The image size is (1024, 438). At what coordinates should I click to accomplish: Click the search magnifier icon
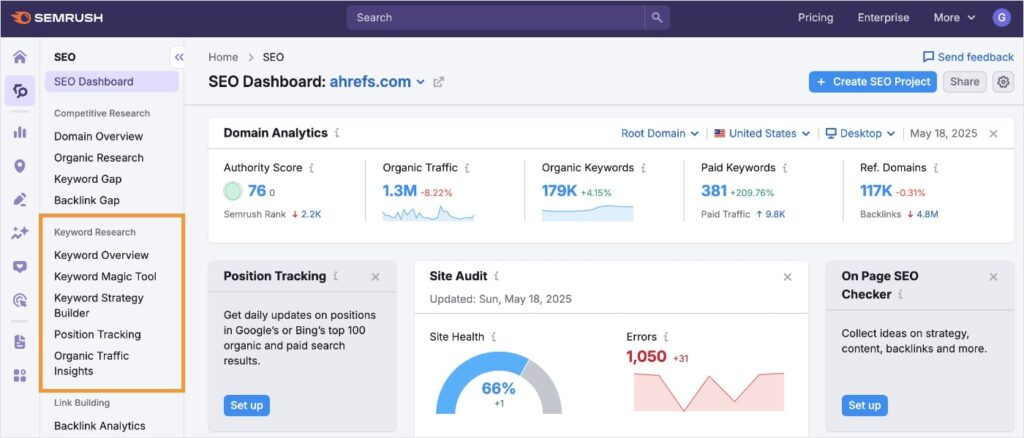click(657, 18)
